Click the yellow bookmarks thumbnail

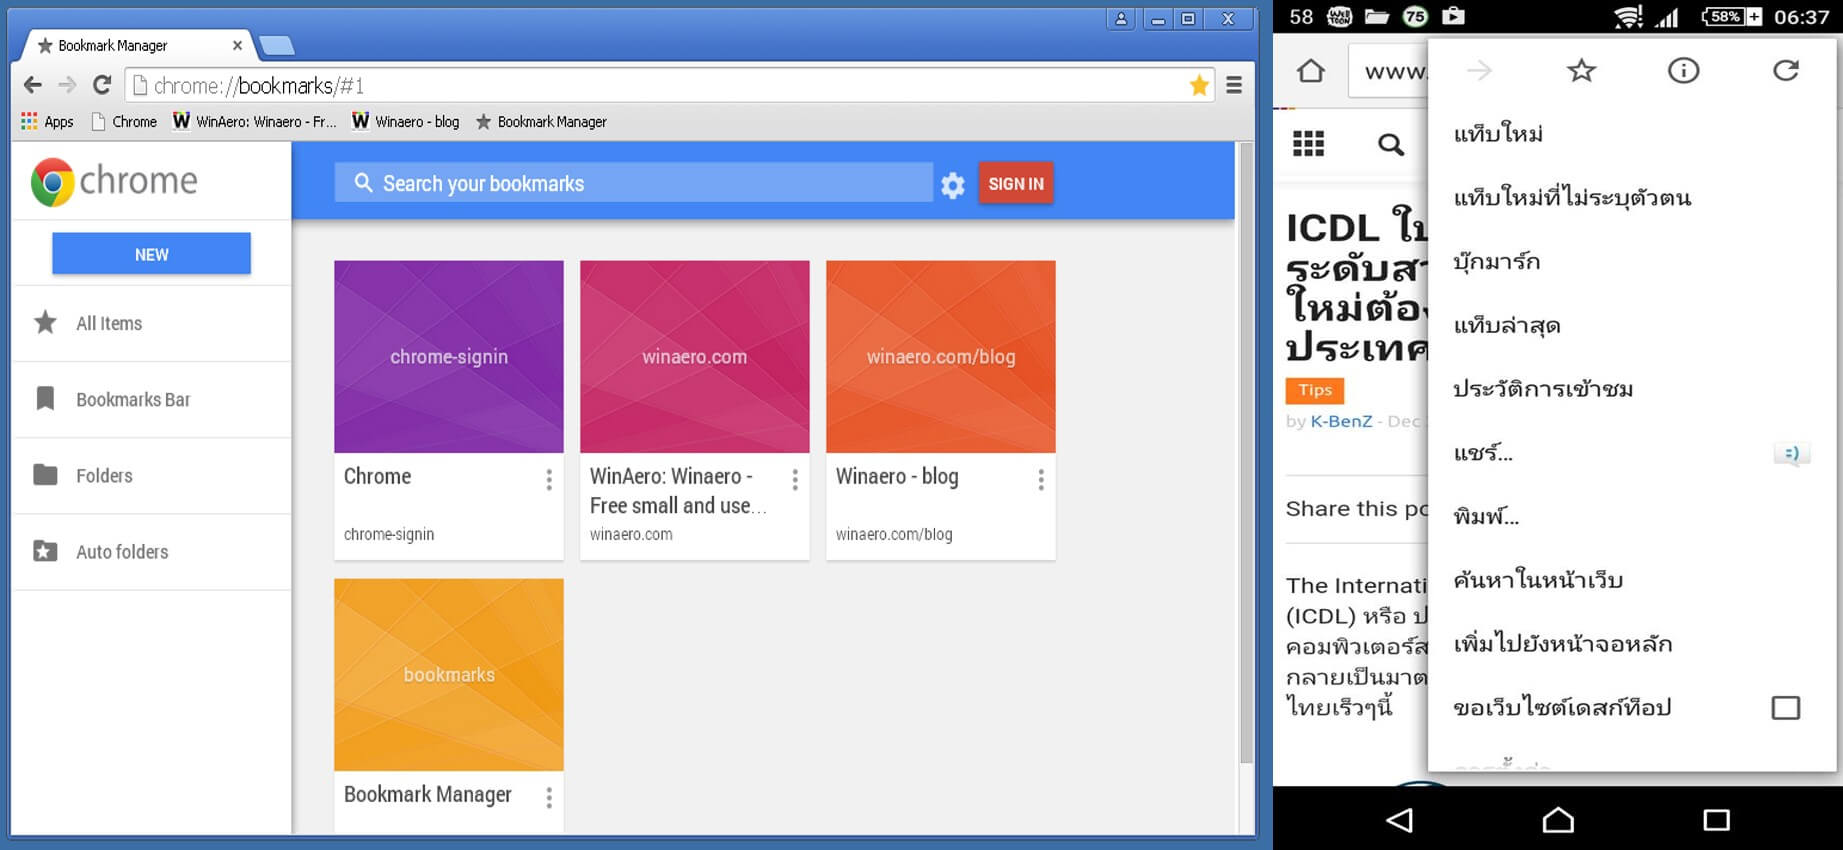click(449, 675)
